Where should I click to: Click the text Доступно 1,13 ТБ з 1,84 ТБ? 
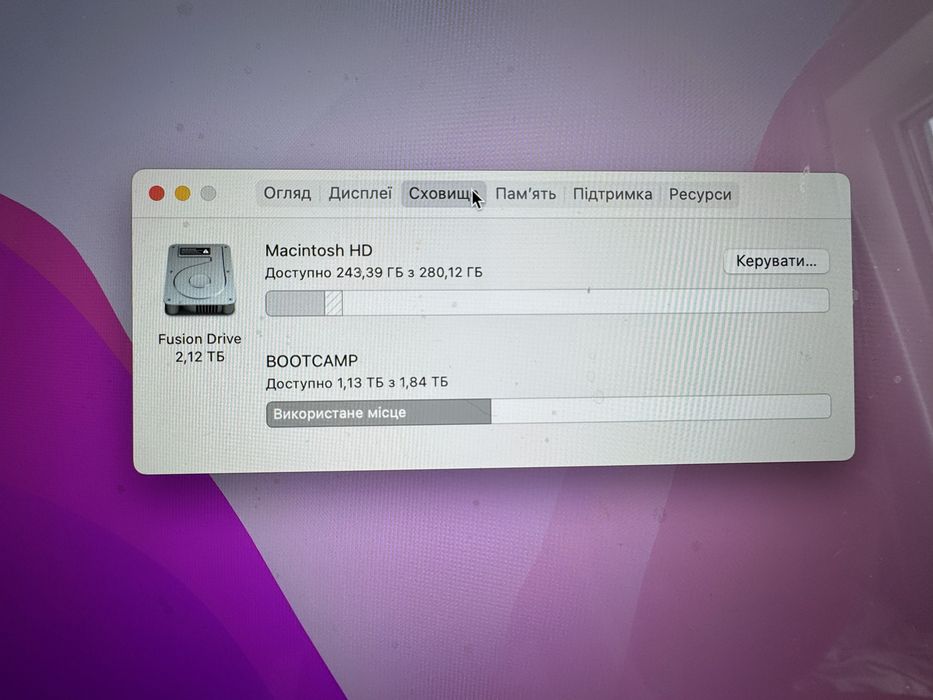356,383
